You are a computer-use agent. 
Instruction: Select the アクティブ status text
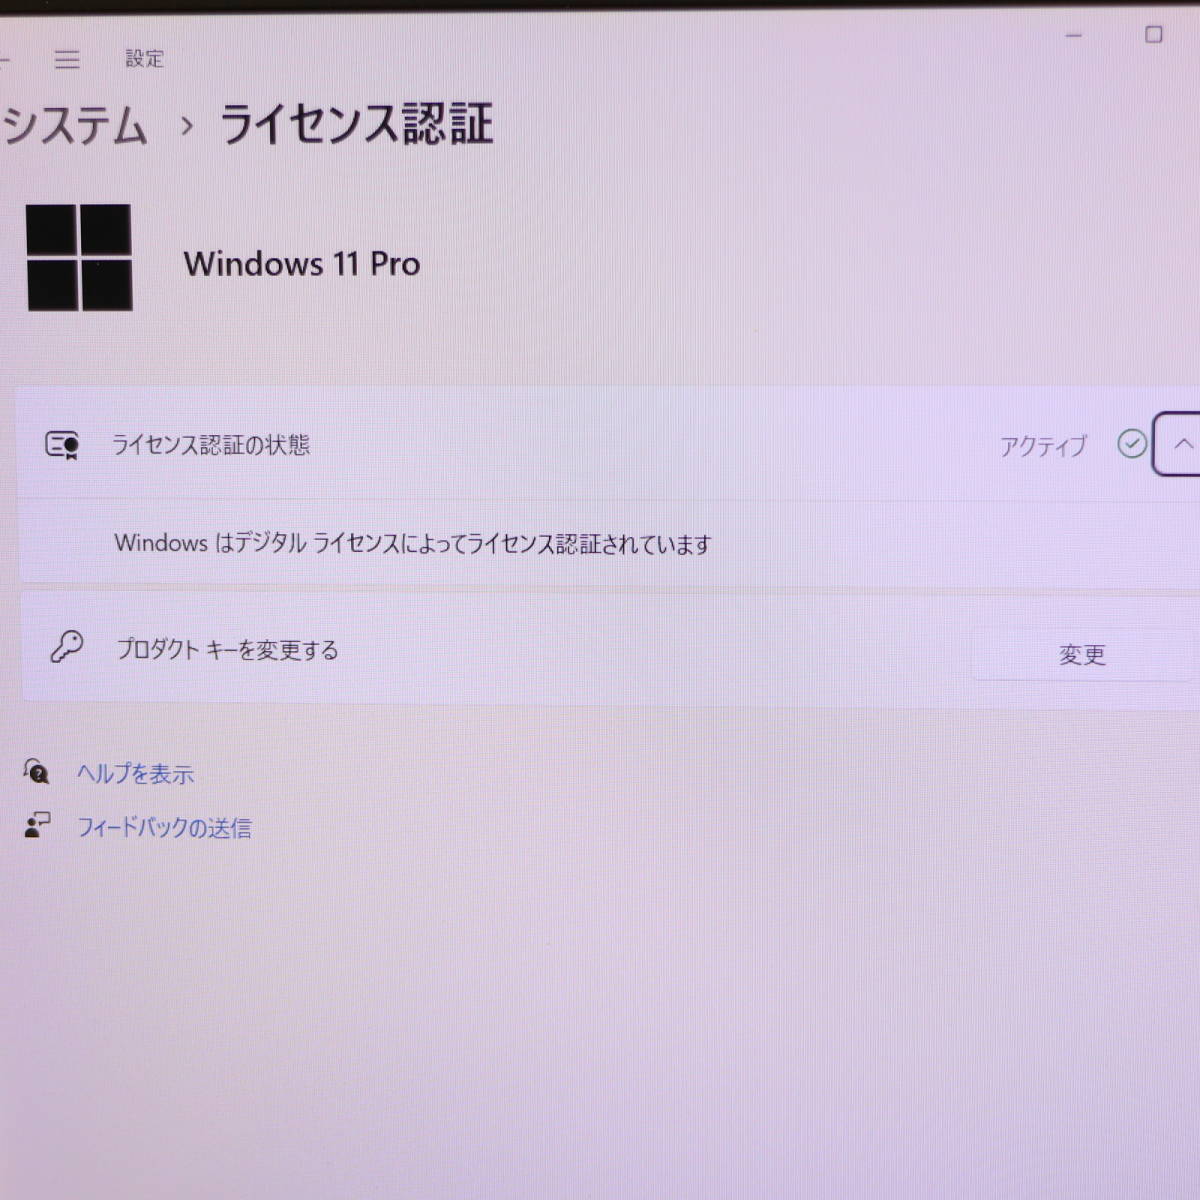(x=1043, y=446)
